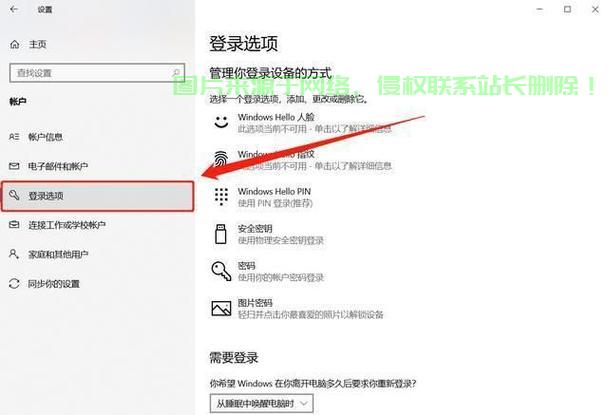Select Windows Hello 人脸 smiley face icon
The height and width of the screenshot is (415, 608).
[x=221, y=122]
